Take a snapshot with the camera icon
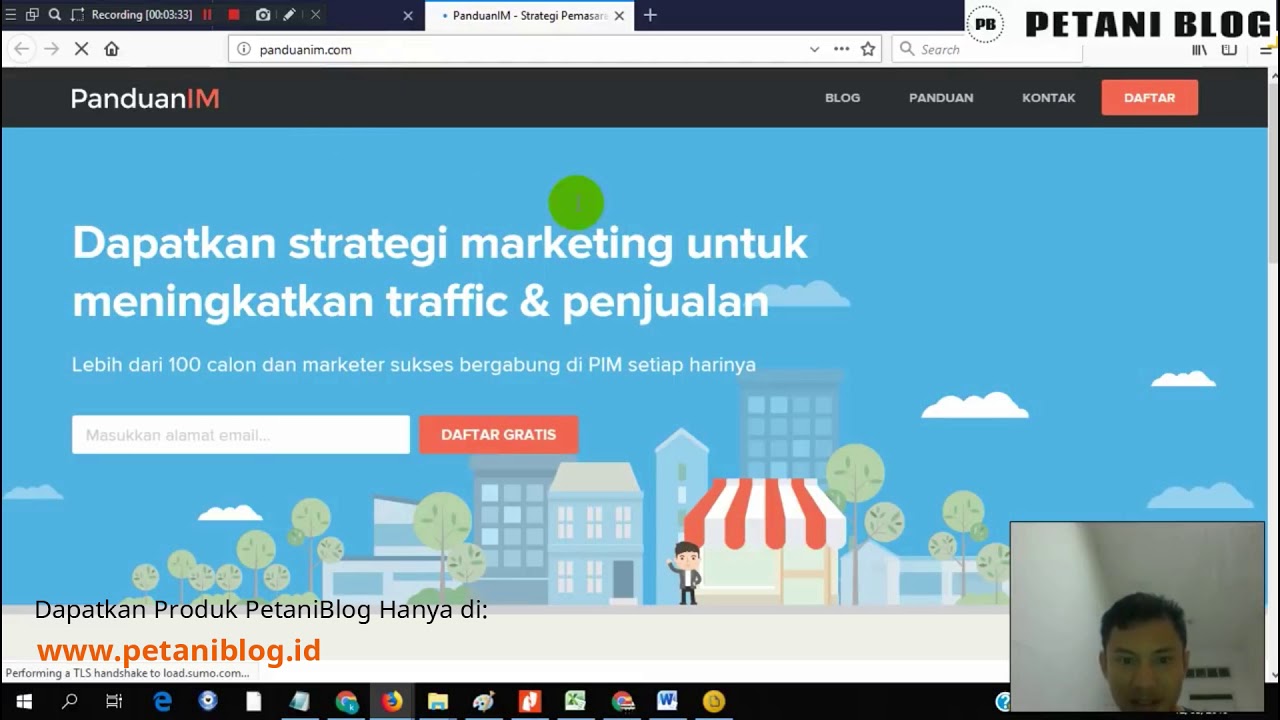Screen dimensions: 1280x720 click(263, 15)
